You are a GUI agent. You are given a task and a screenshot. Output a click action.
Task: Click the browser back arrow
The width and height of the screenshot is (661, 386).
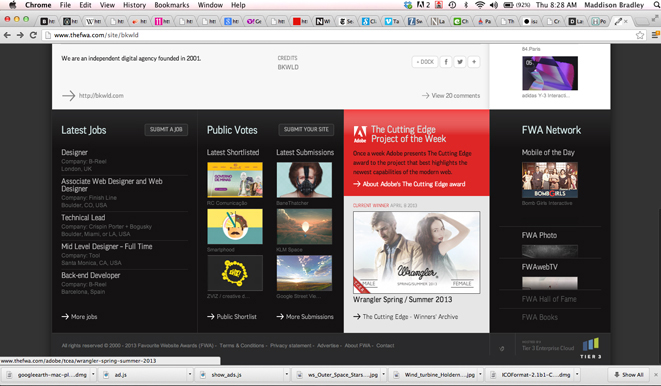pos(7,35)
